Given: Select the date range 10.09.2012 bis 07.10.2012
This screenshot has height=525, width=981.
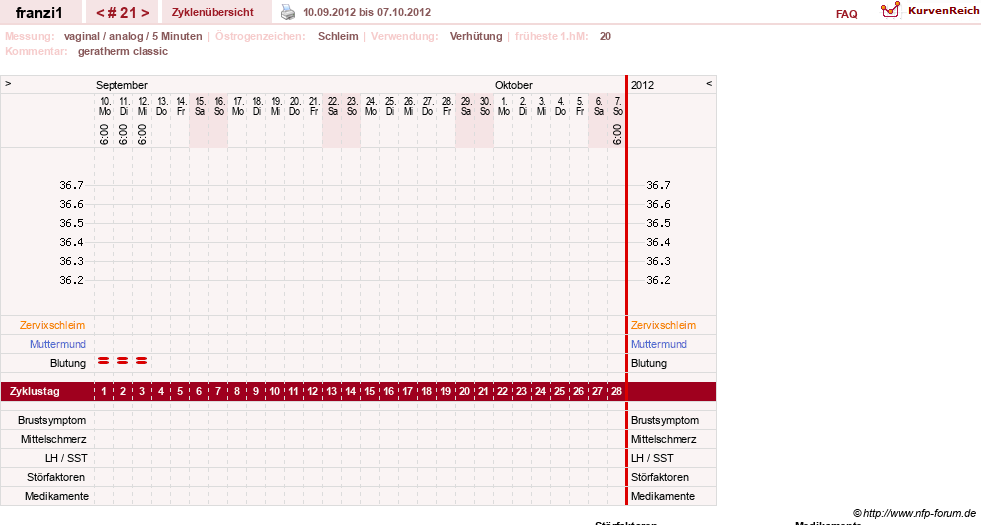Looking at the screenshot, I should click(367, 12).
